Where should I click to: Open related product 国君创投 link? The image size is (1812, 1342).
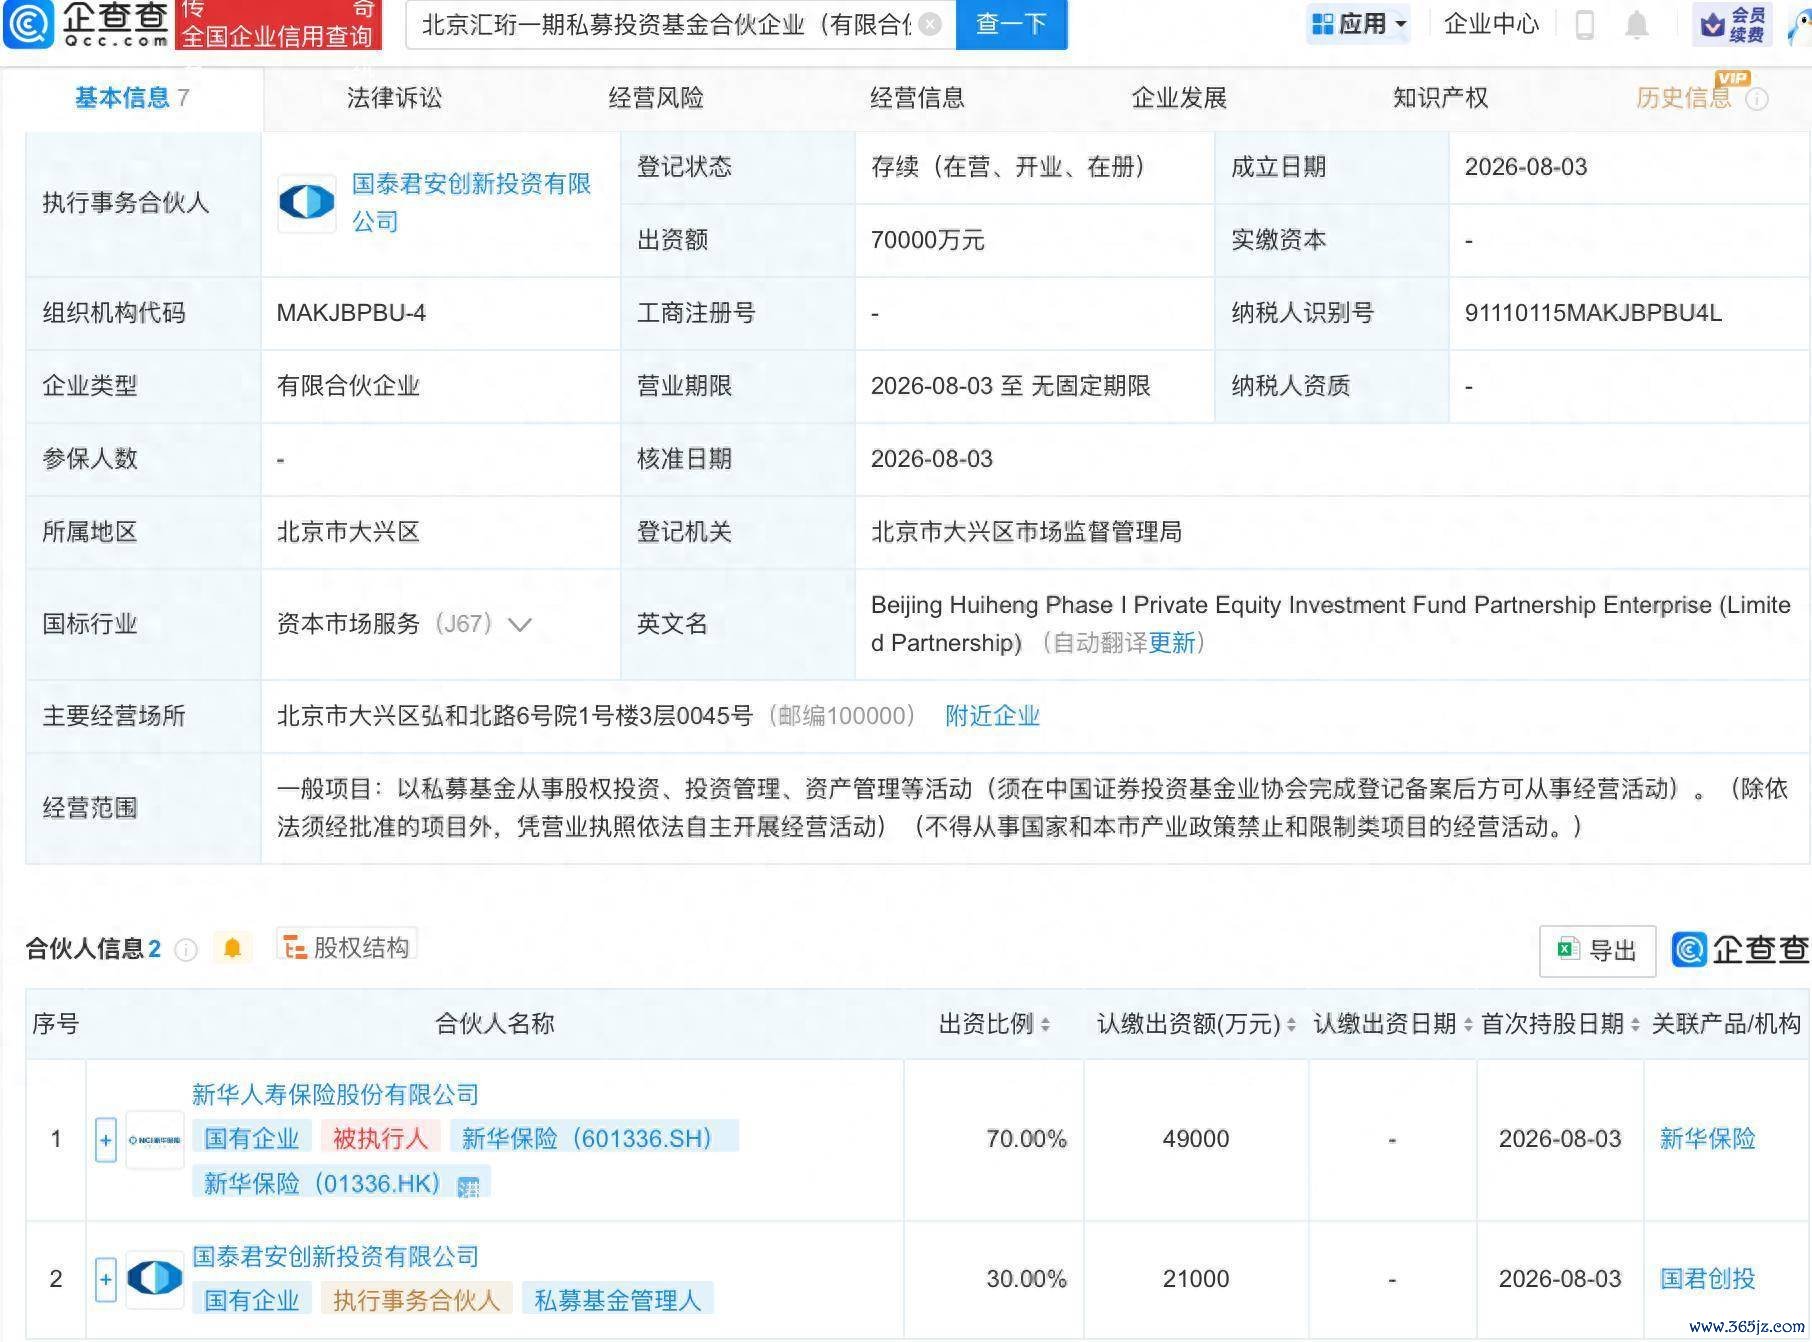pyautogui.click(x=1707, y=1279)
